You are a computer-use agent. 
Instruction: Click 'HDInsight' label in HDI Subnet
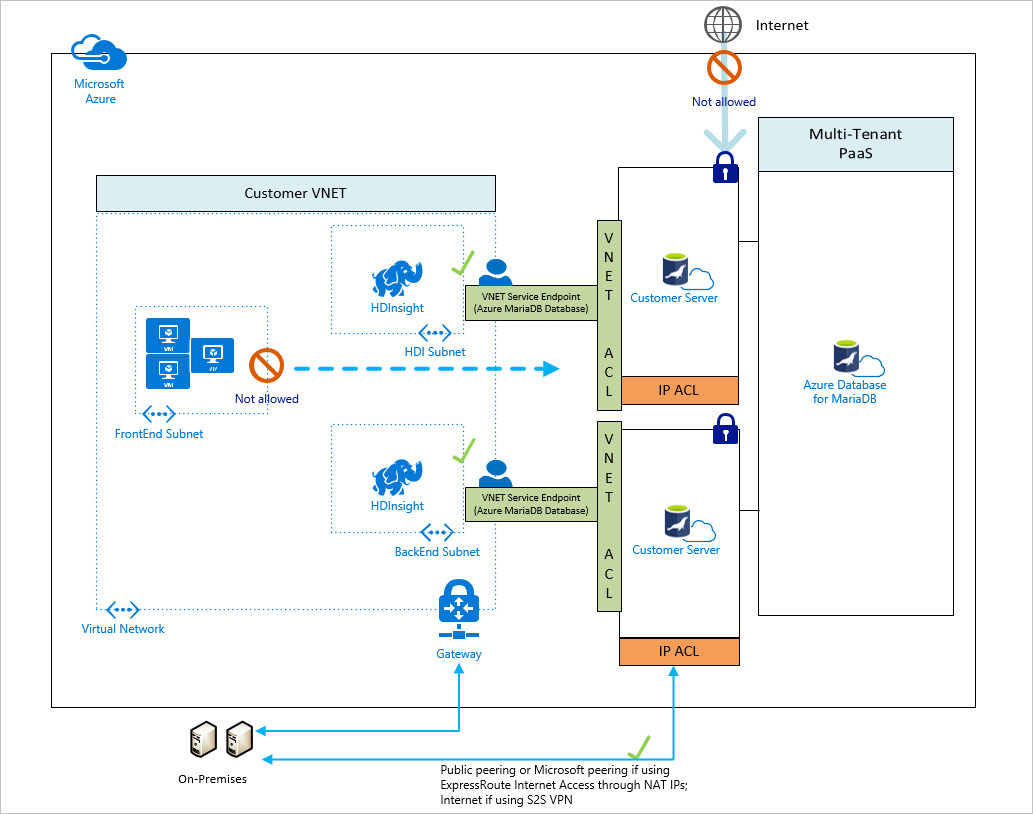(397, 308)
